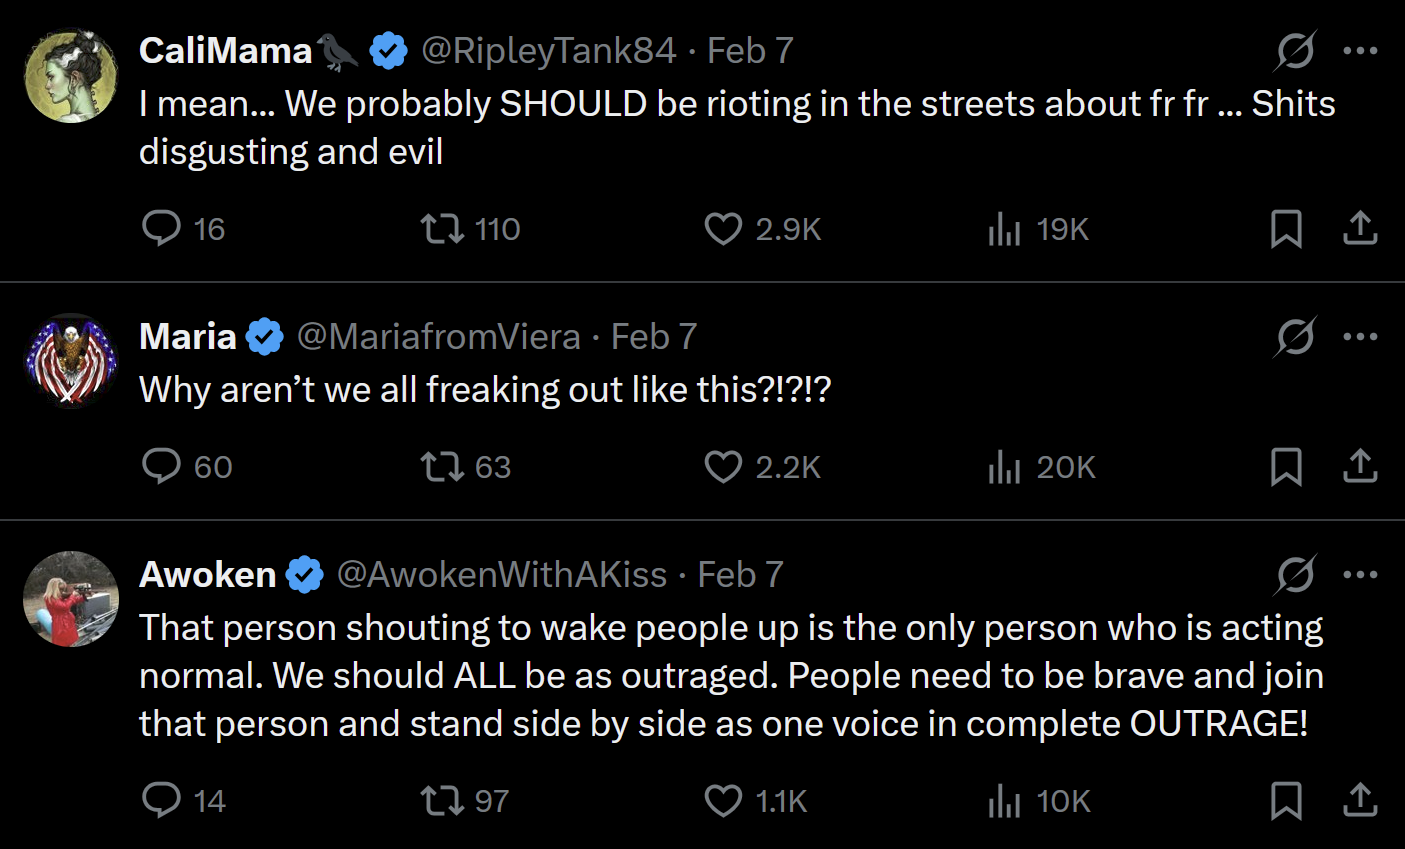
Task: Share Awoken's tweet
Action: pyautogui.click(x=1360, y=801)
